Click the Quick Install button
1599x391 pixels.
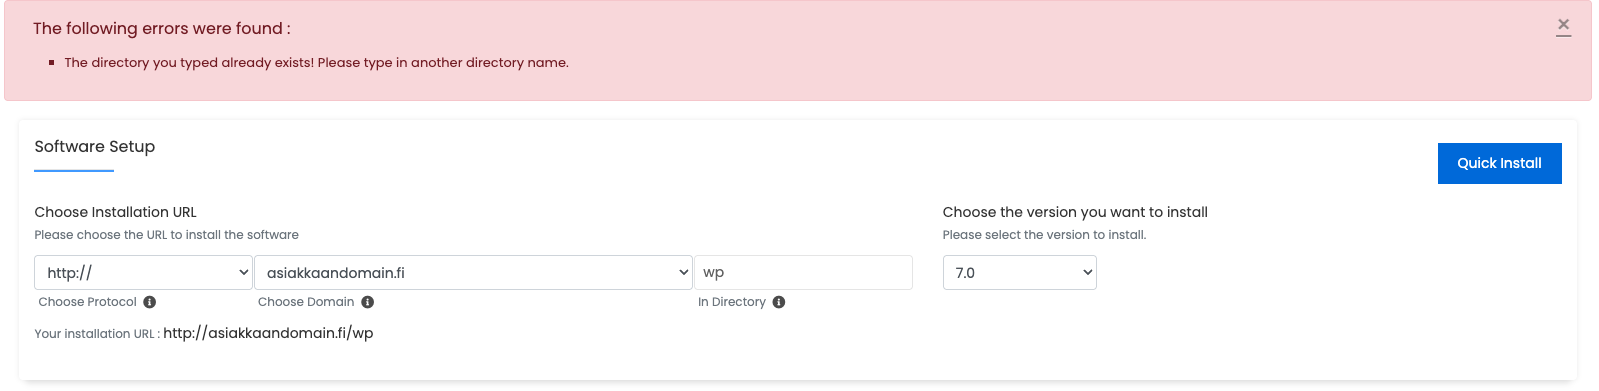pyautogui.click(x=1499, y=163)
